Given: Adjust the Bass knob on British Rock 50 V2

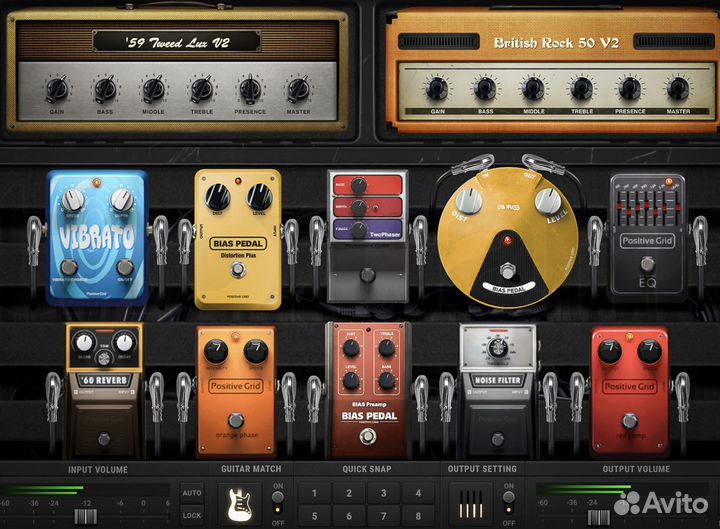Looking at the screenshot, I should 485,88.
